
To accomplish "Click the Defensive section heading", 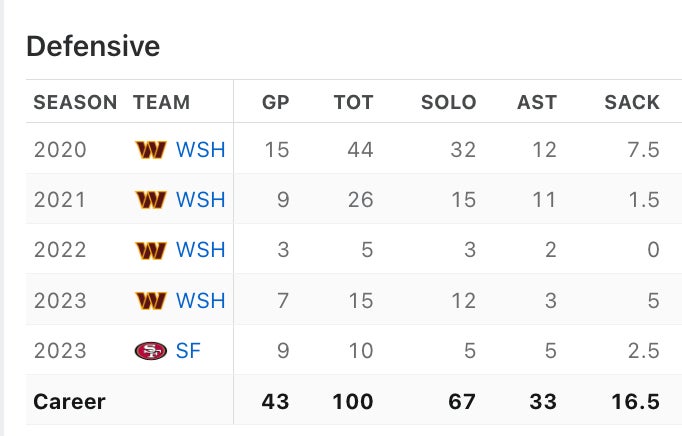I will (93, 46).
